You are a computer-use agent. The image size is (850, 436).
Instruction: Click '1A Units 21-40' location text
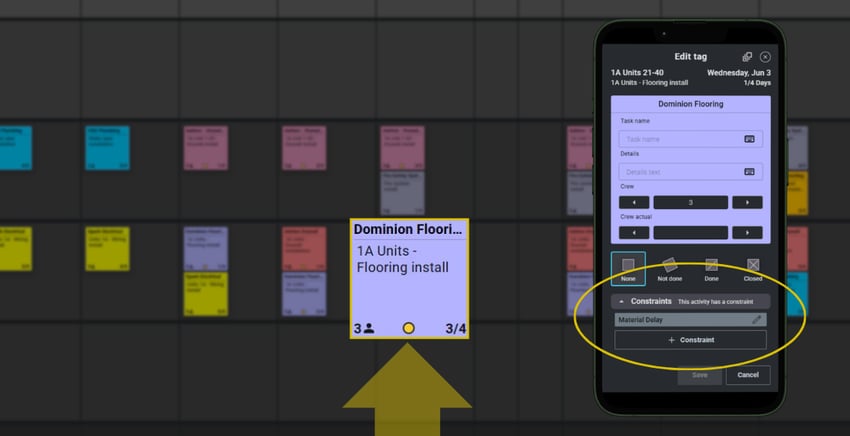pyautogui.click(x=637, y=73)
